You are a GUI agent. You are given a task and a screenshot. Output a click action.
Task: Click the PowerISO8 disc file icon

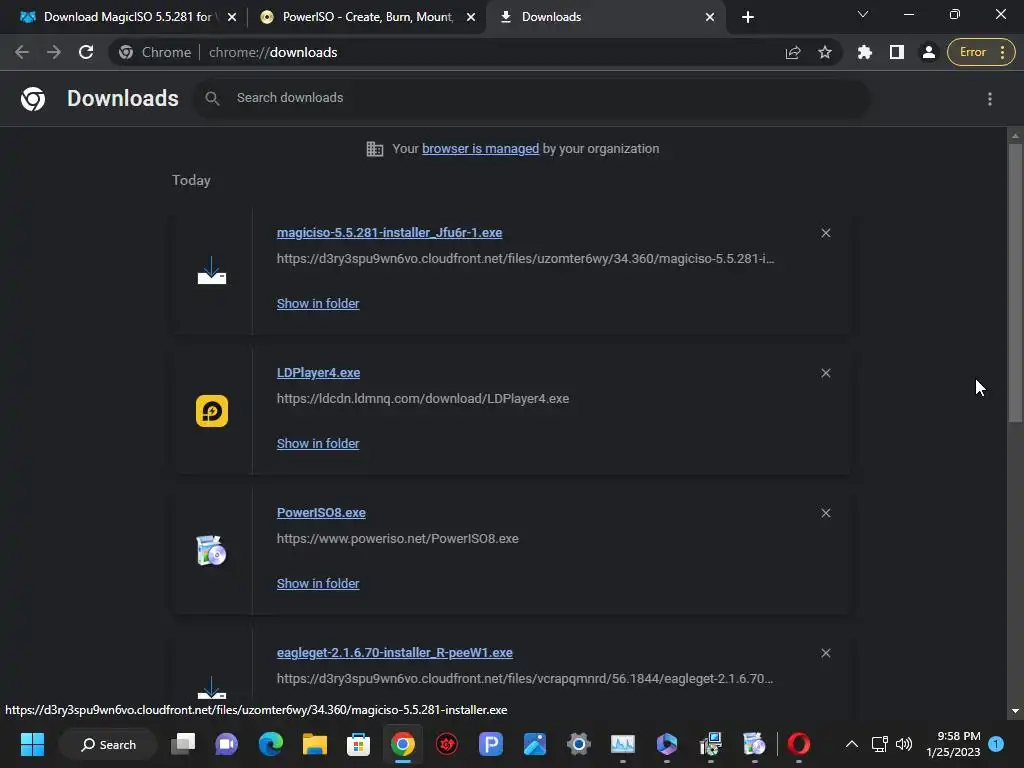pos(212,551)
